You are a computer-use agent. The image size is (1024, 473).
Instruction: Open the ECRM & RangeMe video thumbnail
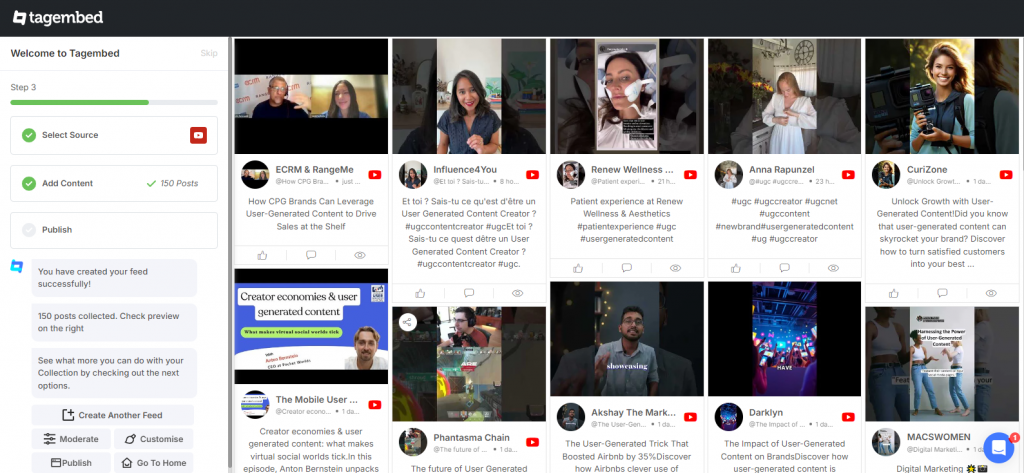tap(311, 96)
